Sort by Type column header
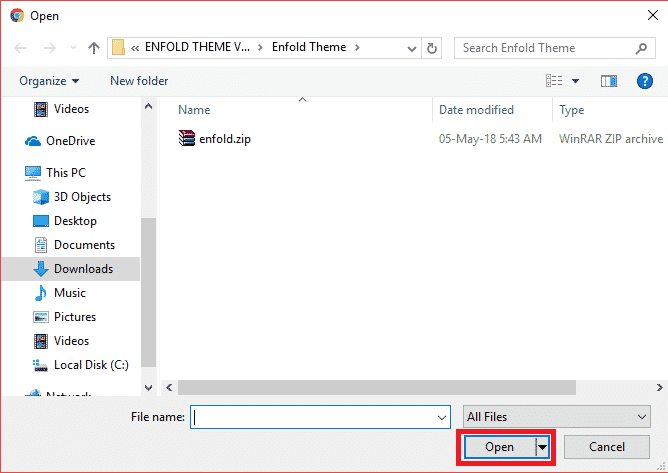The width and height of the screenshot is (668, 473). (572, 110)
